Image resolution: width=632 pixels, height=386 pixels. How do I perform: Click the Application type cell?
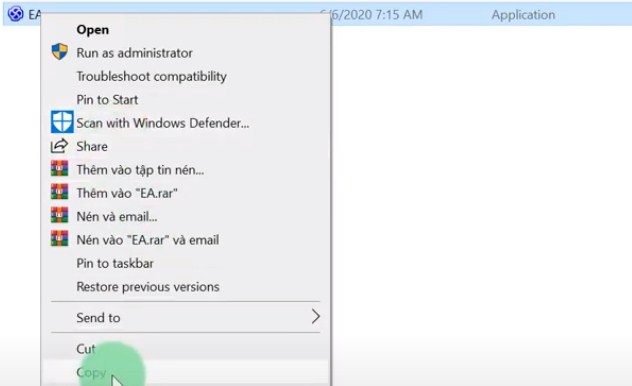tap(523, 15)
